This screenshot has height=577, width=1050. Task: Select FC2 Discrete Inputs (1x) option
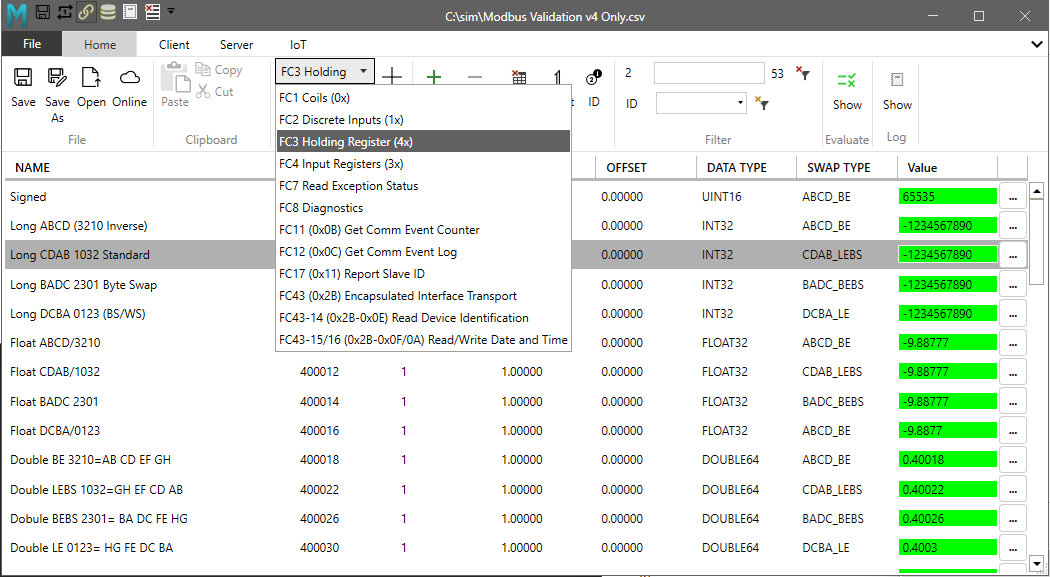coord(423,120)
